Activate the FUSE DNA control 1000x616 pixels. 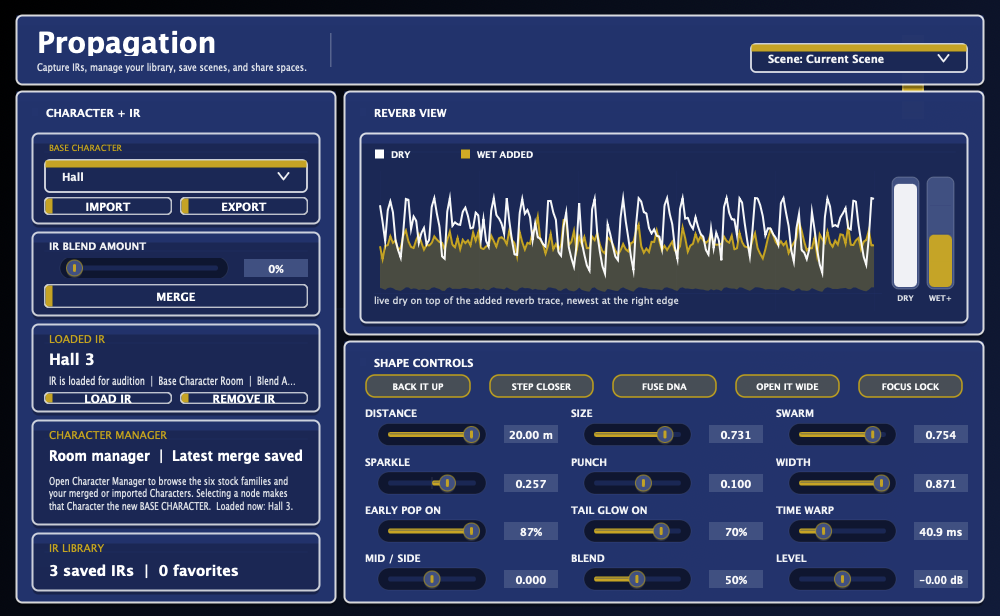coord(664,386)
